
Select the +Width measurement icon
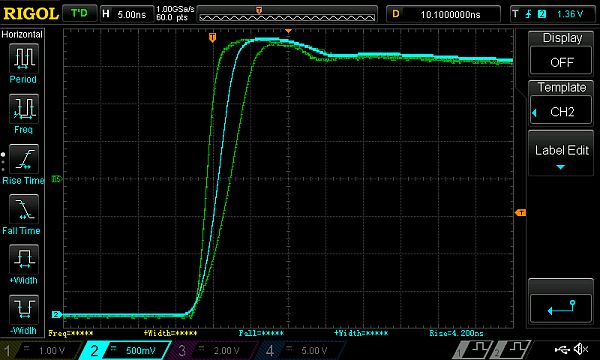tap(24, 259)
